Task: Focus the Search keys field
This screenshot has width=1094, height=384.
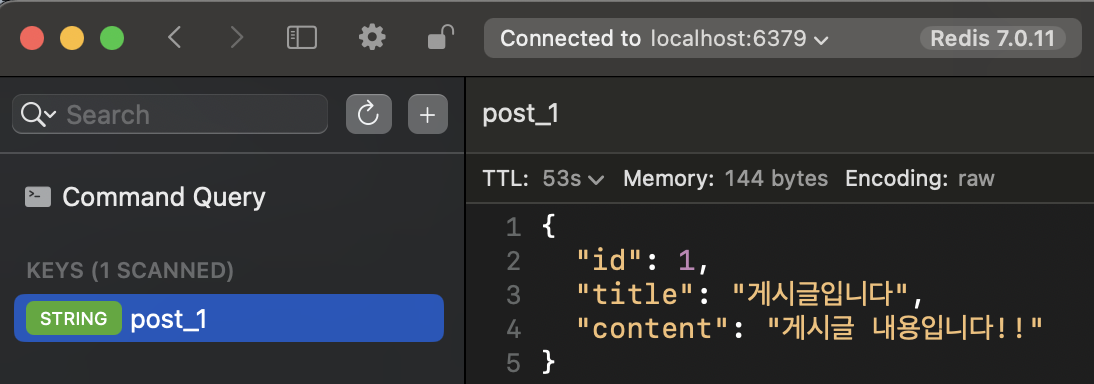Action: tap(170, 114)
